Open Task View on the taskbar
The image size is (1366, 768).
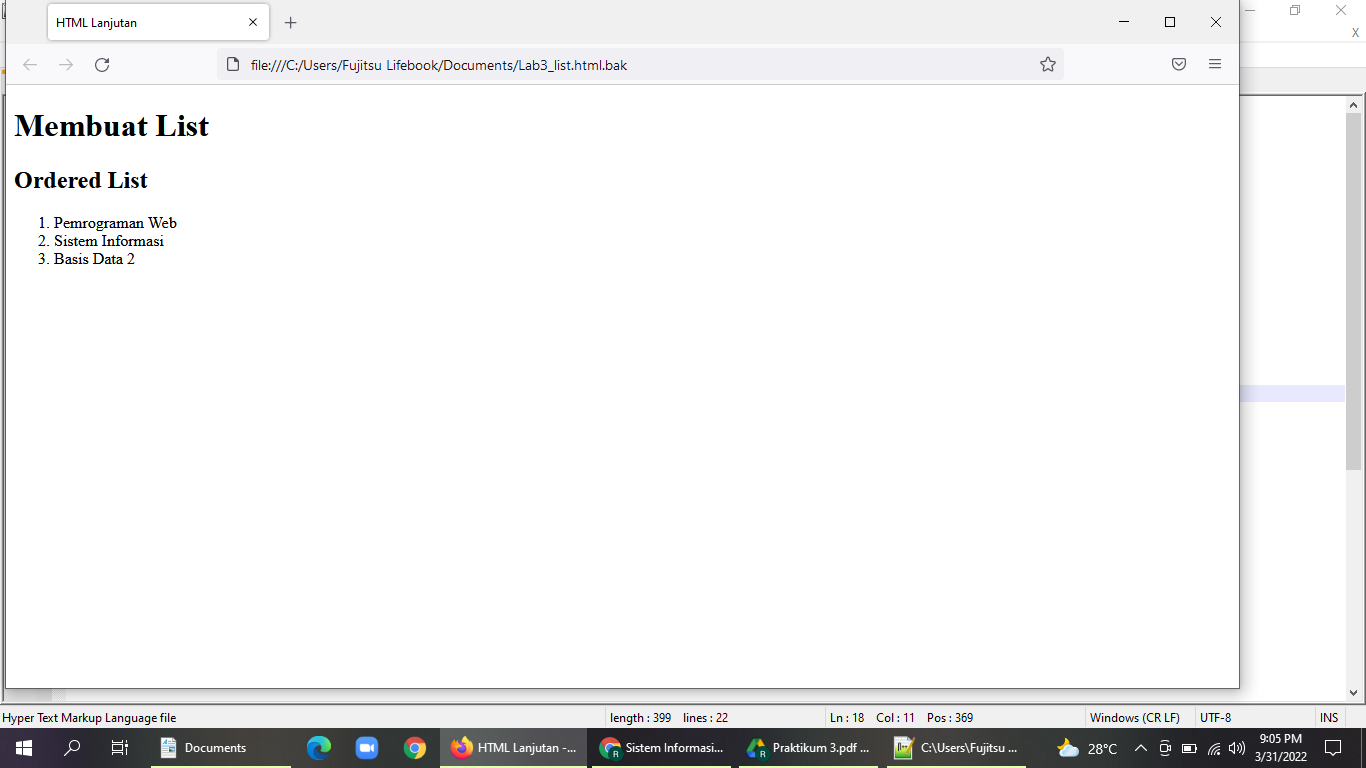tap(120, 747)
